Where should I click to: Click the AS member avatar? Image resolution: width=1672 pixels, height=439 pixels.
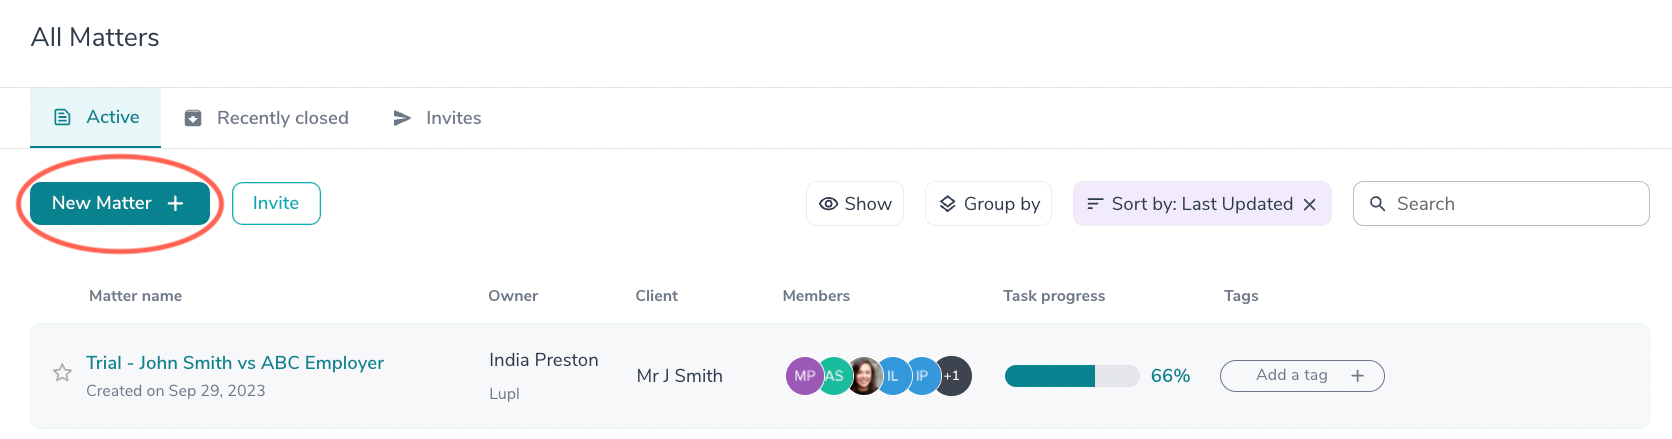click(x=835, y=376)
